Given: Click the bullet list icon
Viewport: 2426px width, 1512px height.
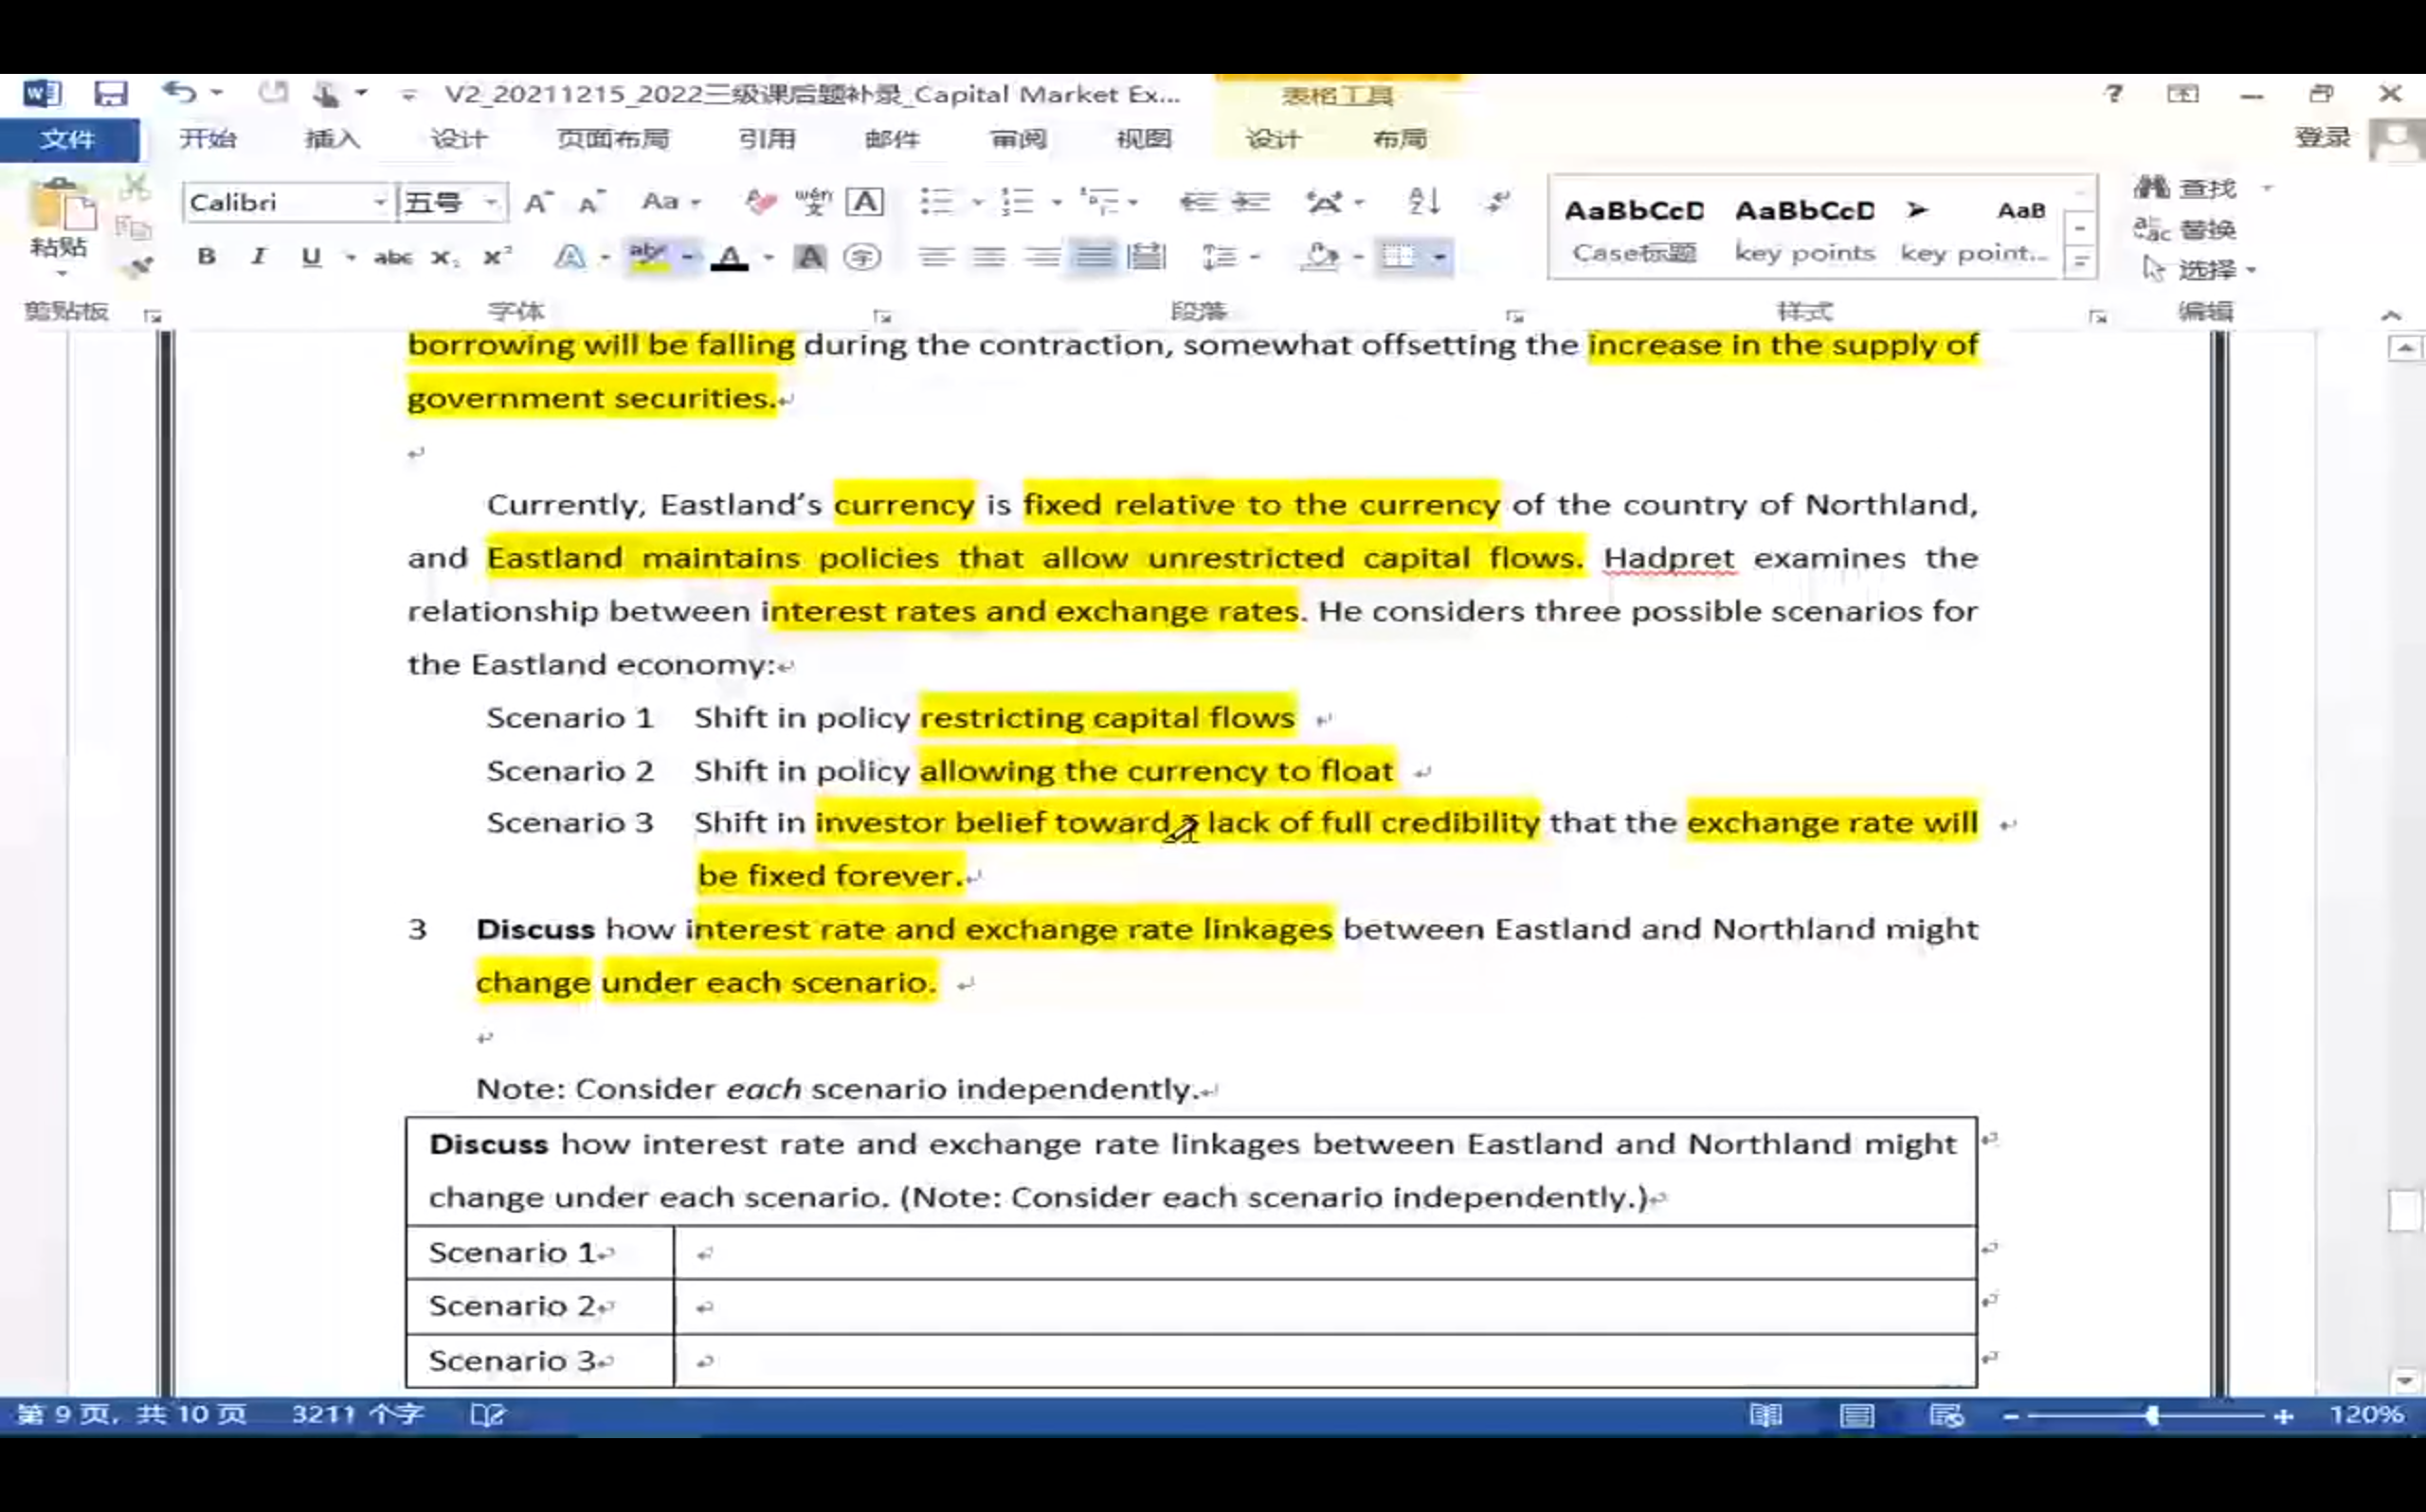Looking at the screenshot, I should pyautogui.click(x=936, y=202).
